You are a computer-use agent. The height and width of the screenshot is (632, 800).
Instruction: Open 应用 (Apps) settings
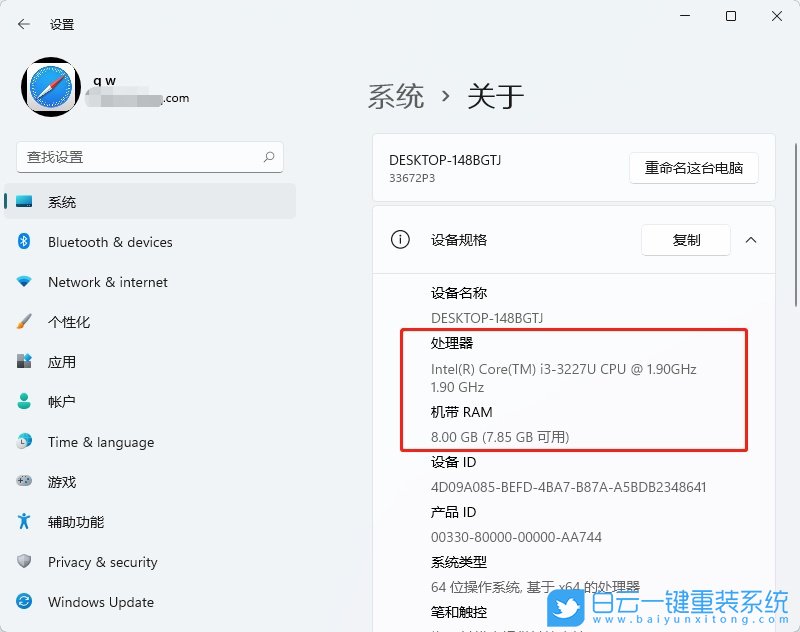tap(62, 362)
